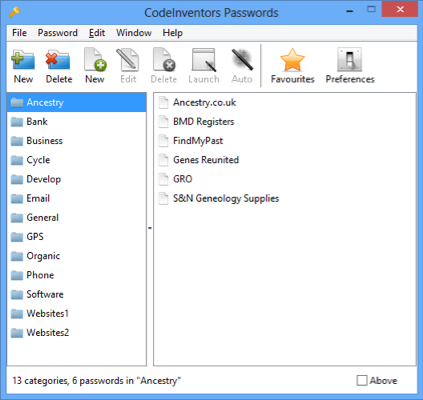The height and width of the screenshot is (400, 423).
Task: Maximize the CodeInventors Passwords window
Action: pyautogui.click(x=371, y=9)
